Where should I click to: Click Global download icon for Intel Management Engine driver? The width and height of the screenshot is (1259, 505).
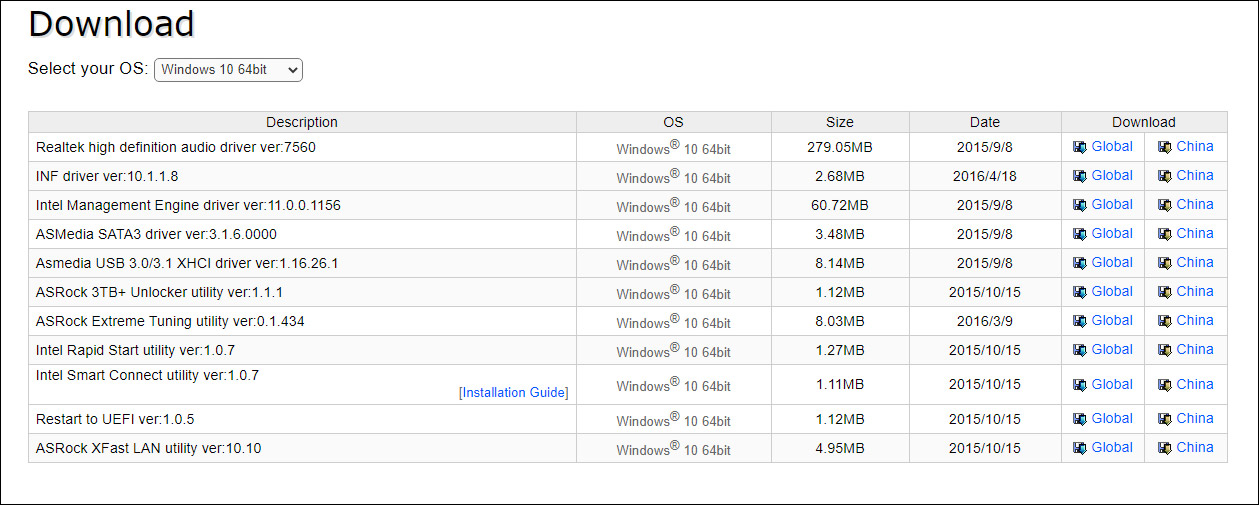[1079, 205]
